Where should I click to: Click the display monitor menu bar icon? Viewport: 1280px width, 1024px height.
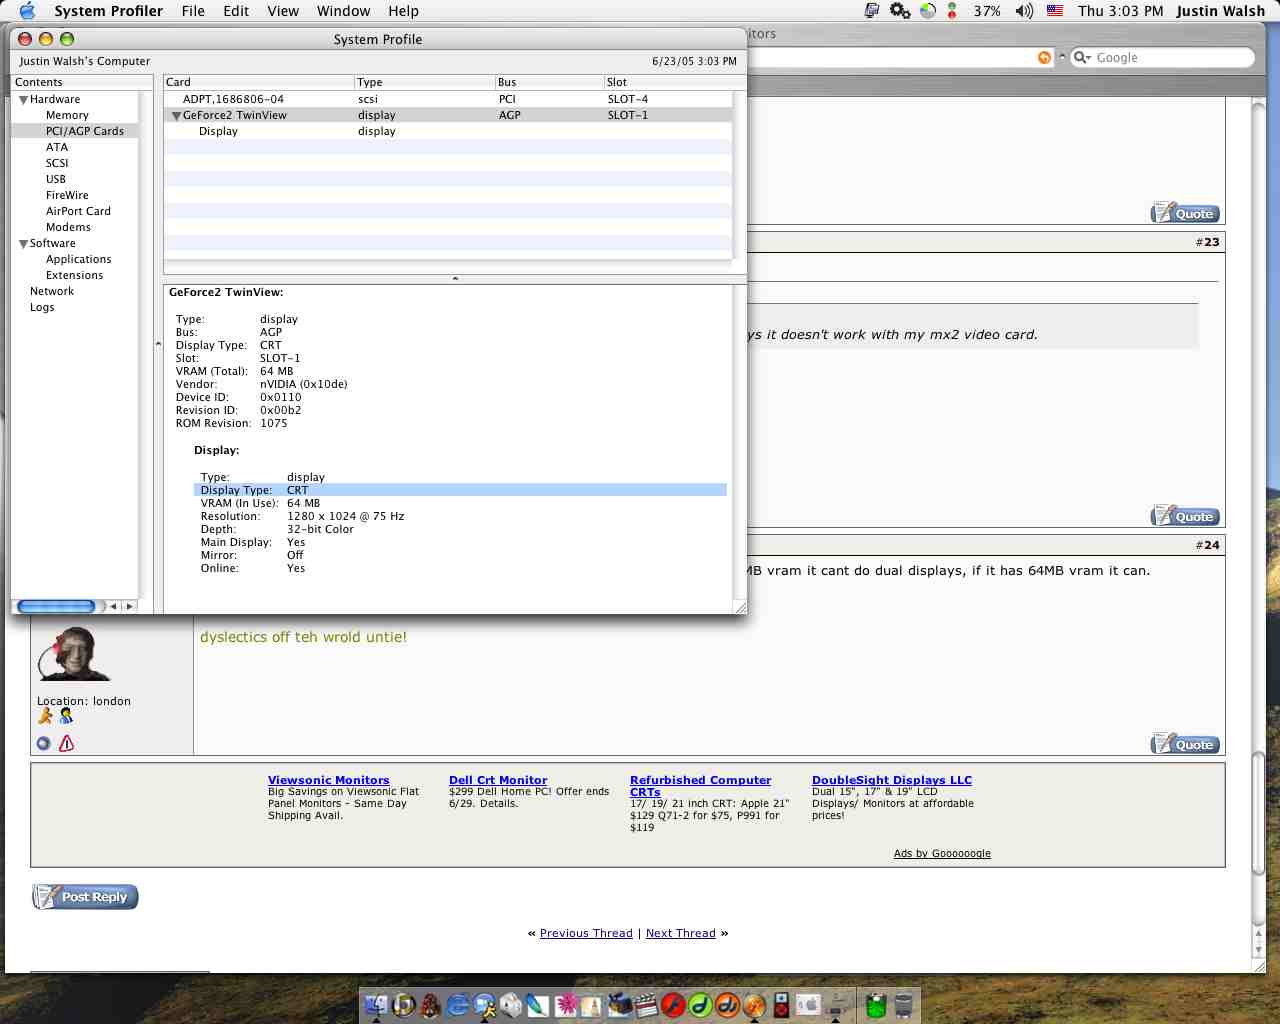pyautogui.click(x=872, y=11)
